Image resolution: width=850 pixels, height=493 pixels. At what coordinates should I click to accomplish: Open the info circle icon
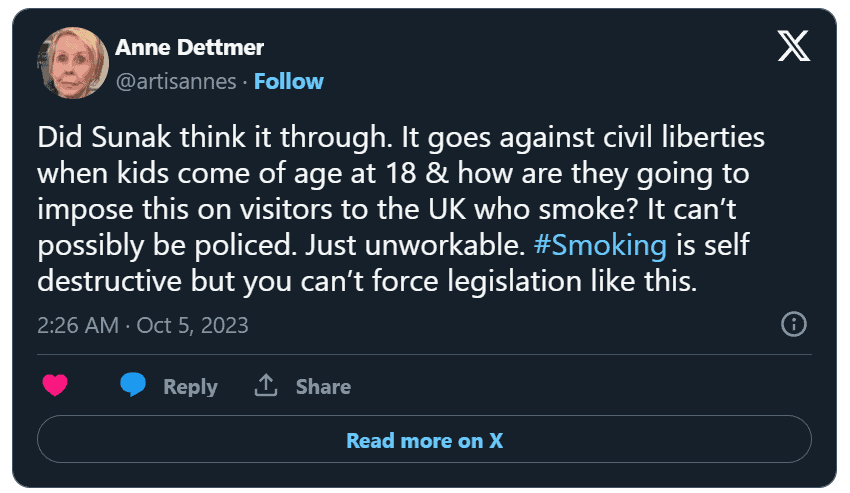(793, 324)
